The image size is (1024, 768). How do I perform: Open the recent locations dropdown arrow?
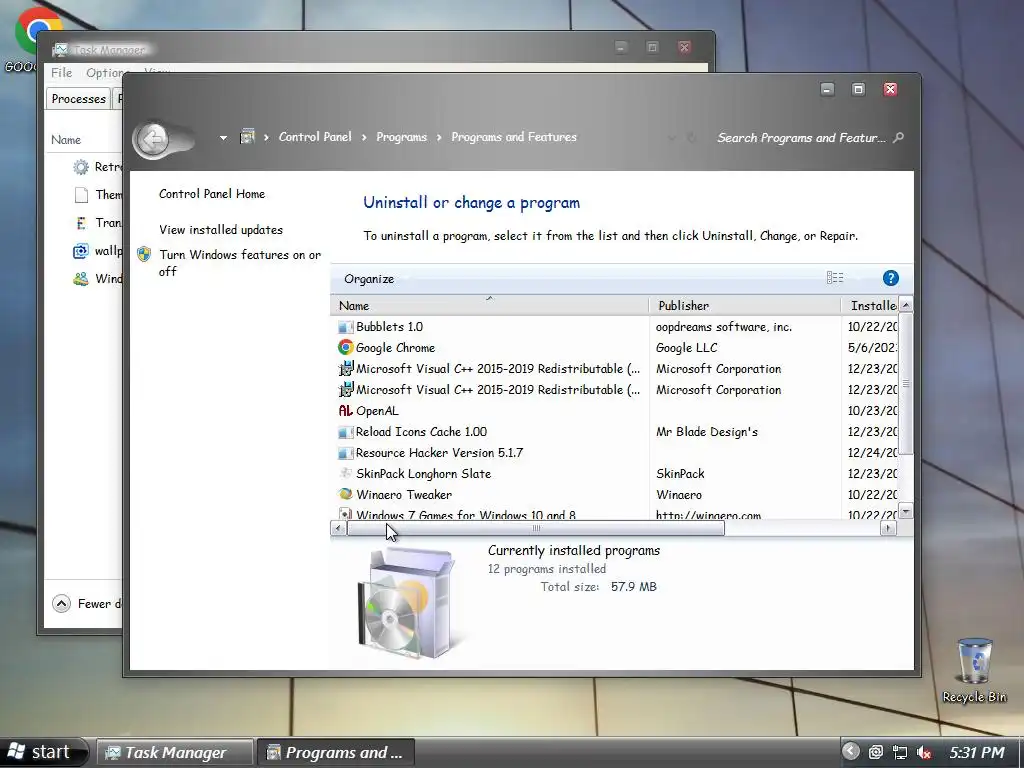tap(223, 138)
